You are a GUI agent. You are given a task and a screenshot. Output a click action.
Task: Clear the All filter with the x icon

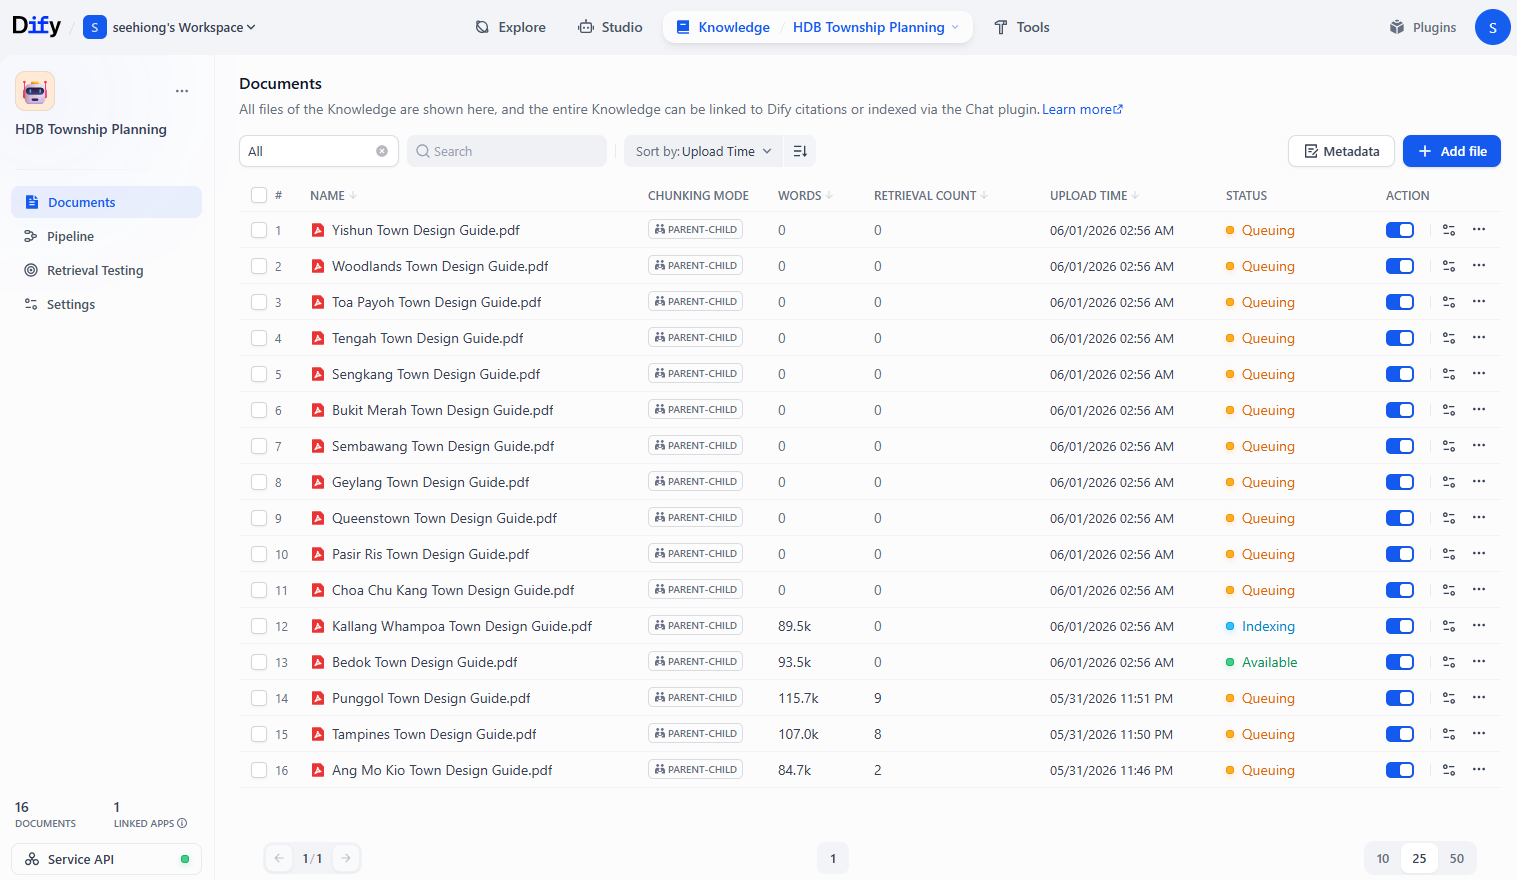(382, 151)
